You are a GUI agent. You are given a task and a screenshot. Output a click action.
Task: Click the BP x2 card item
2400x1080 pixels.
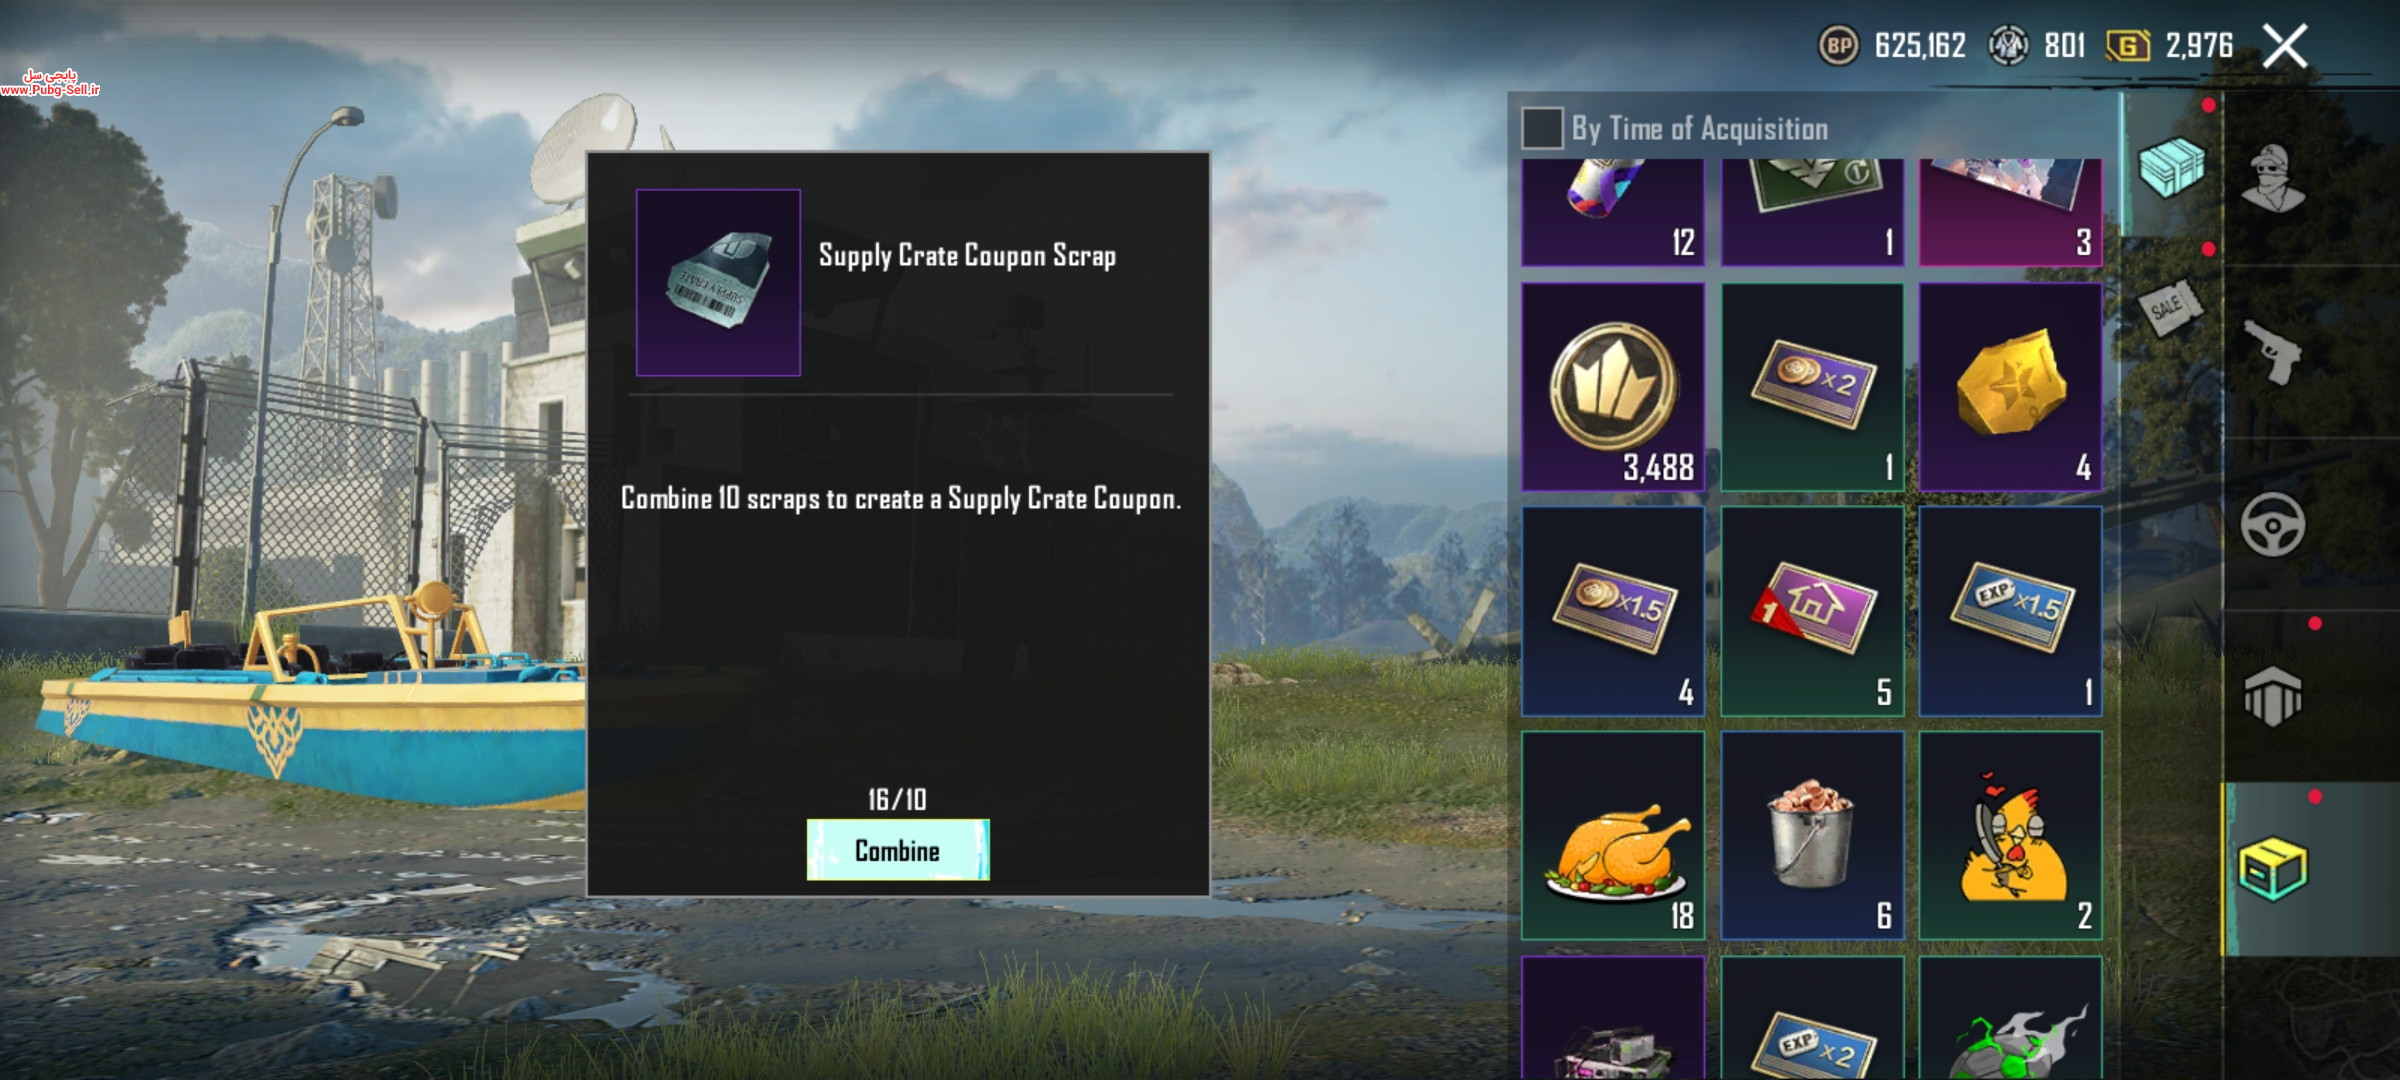(1812, 387)
